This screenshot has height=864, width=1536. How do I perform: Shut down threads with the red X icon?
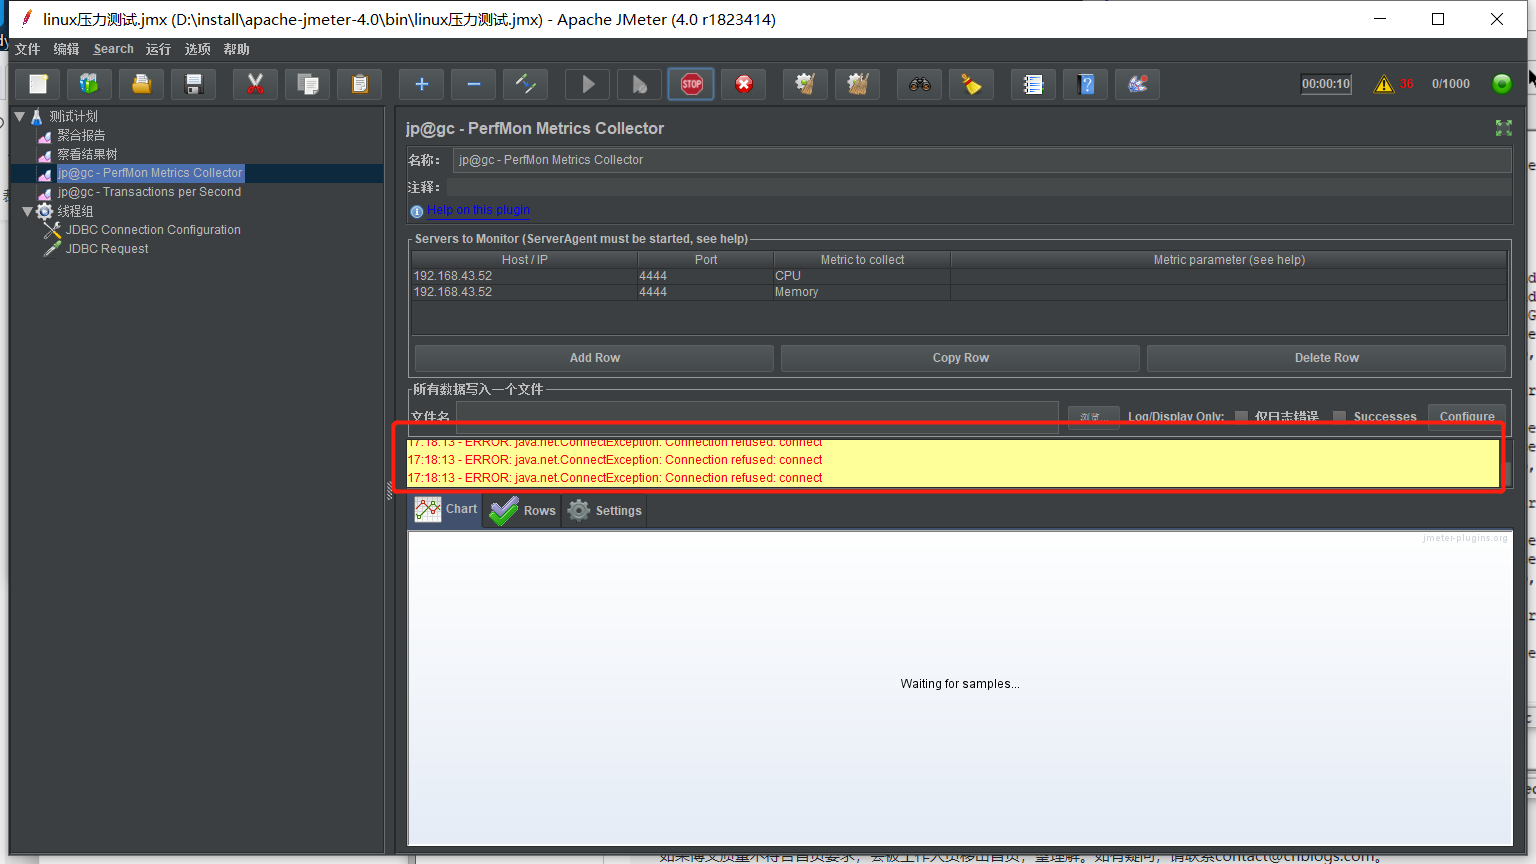[744, 84]
